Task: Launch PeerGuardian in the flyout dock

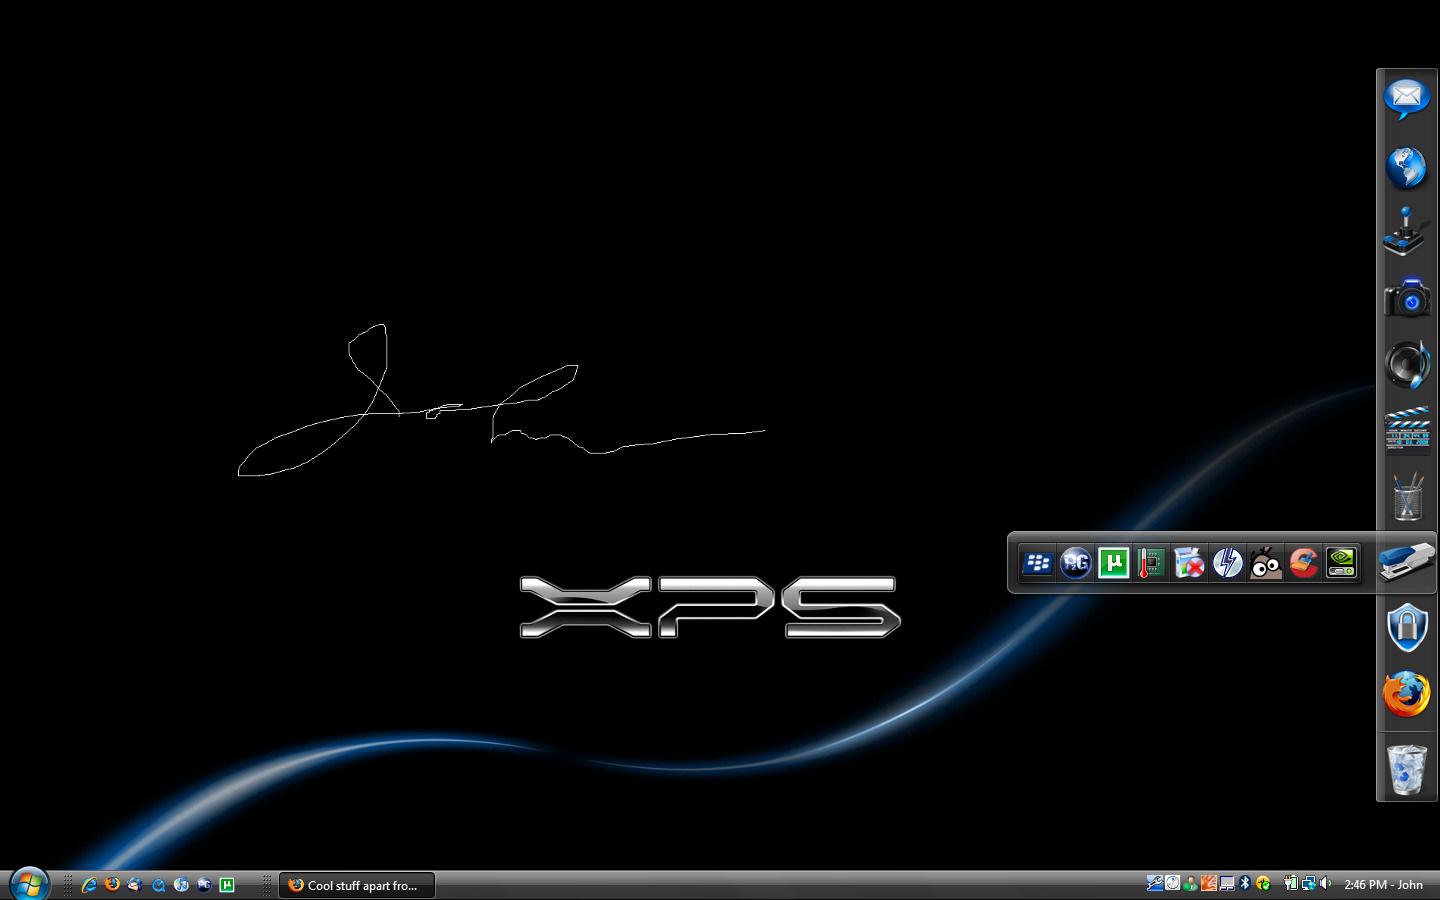Action: pyautogui.click(x=1076, y=564)
